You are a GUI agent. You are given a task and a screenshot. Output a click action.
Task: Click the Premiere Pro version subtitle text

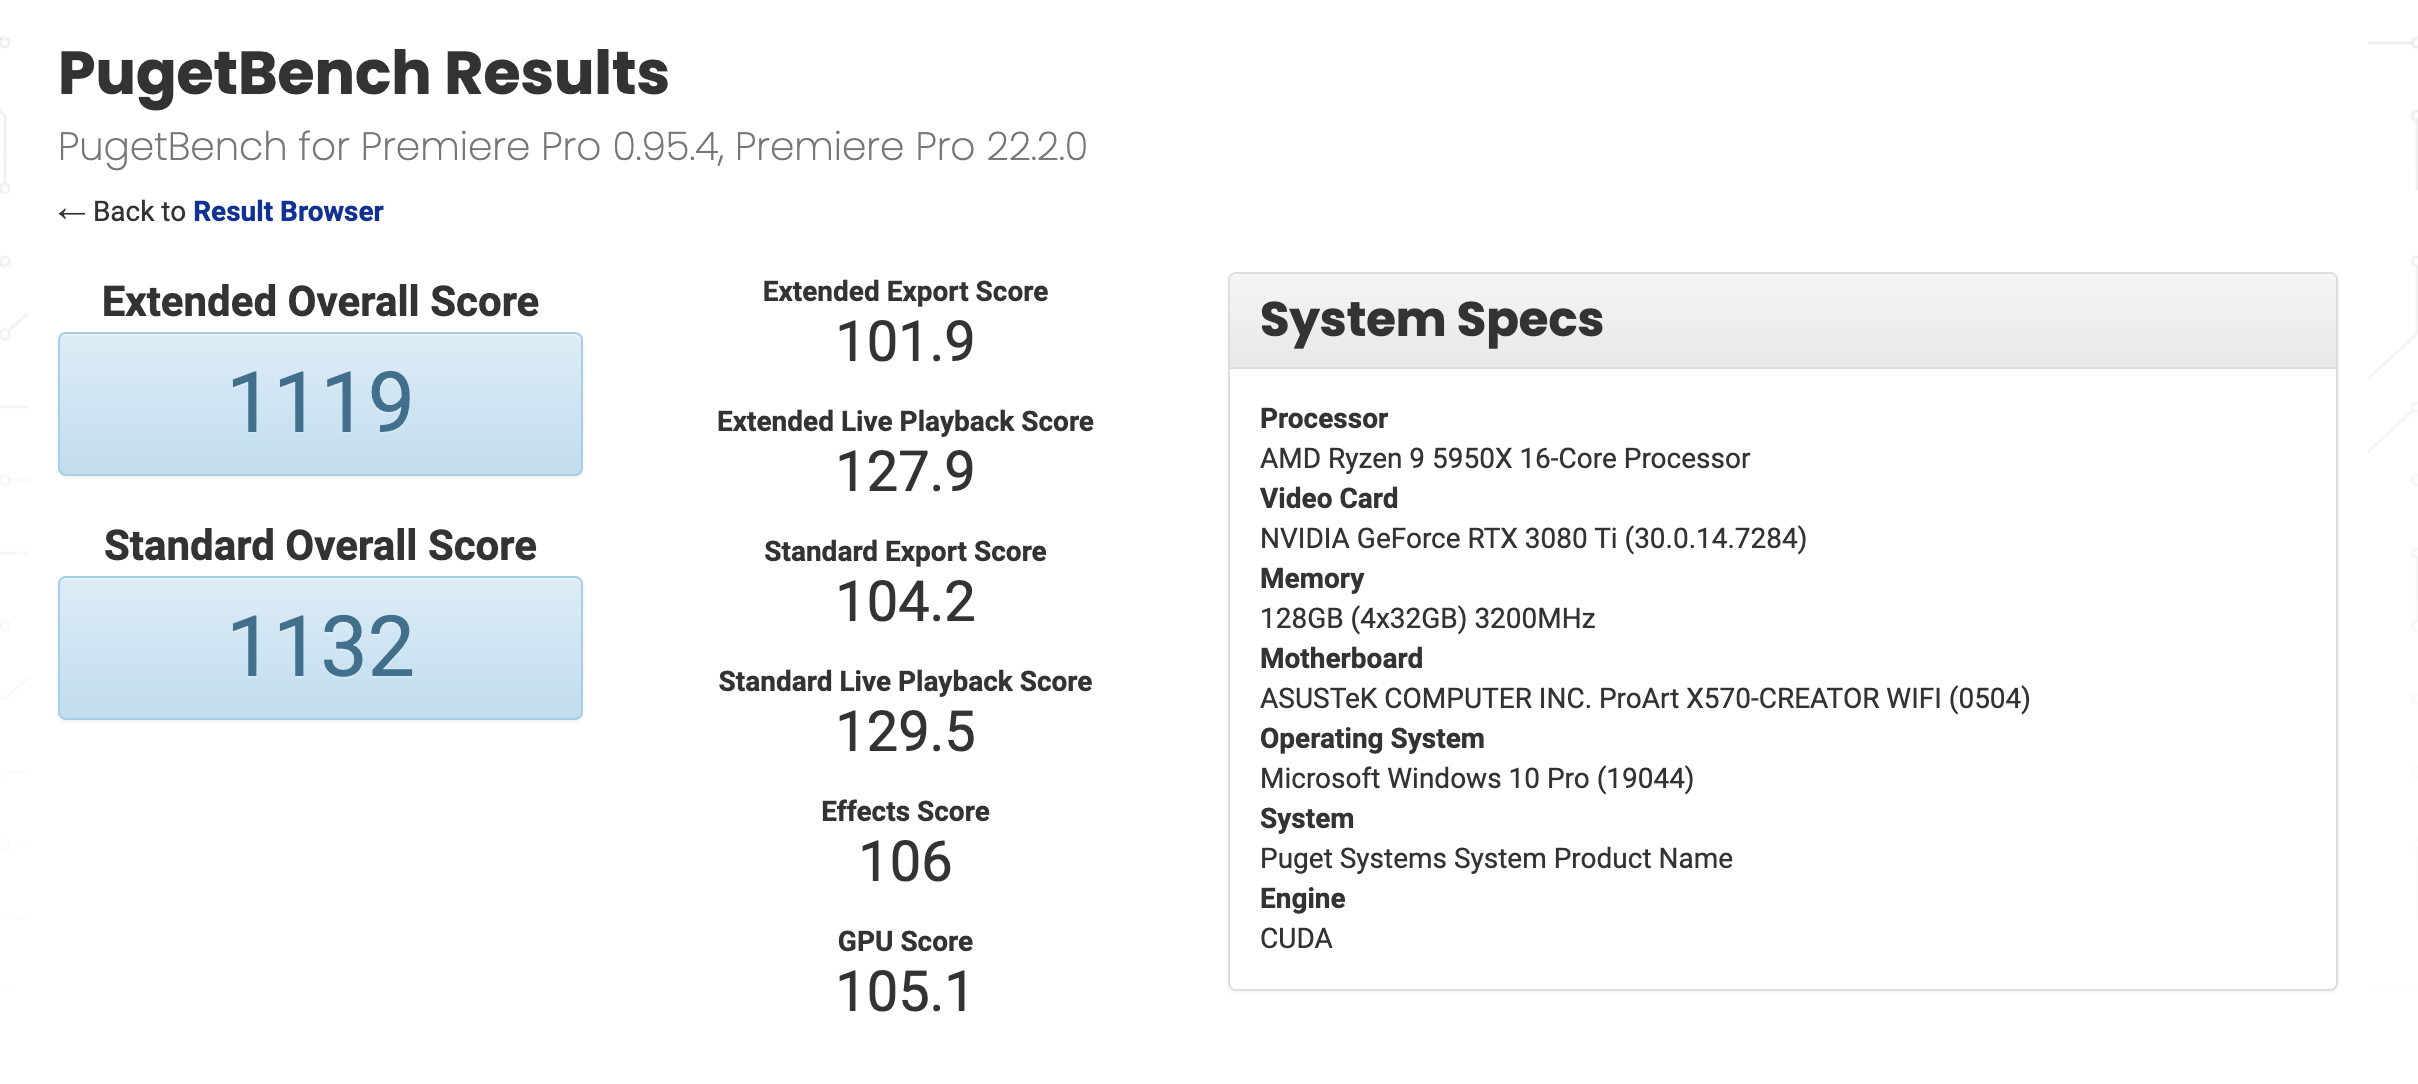coord(572,147)
